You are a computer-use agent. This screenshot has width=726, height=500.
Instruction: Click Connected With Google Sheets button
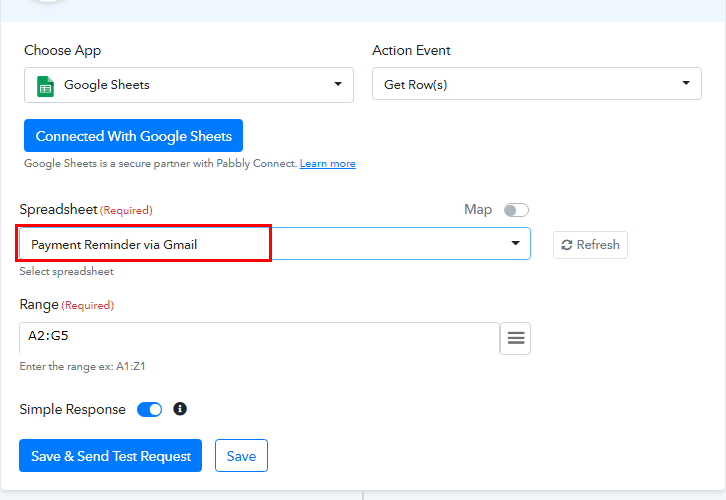coord(133,136)
